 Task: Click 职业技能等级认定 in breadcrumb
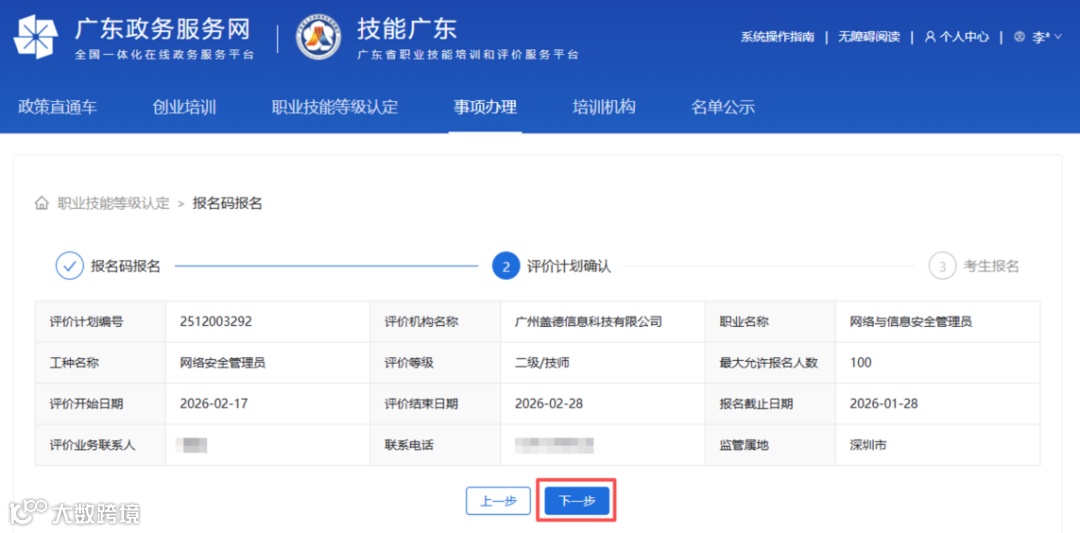coord(113,203)
